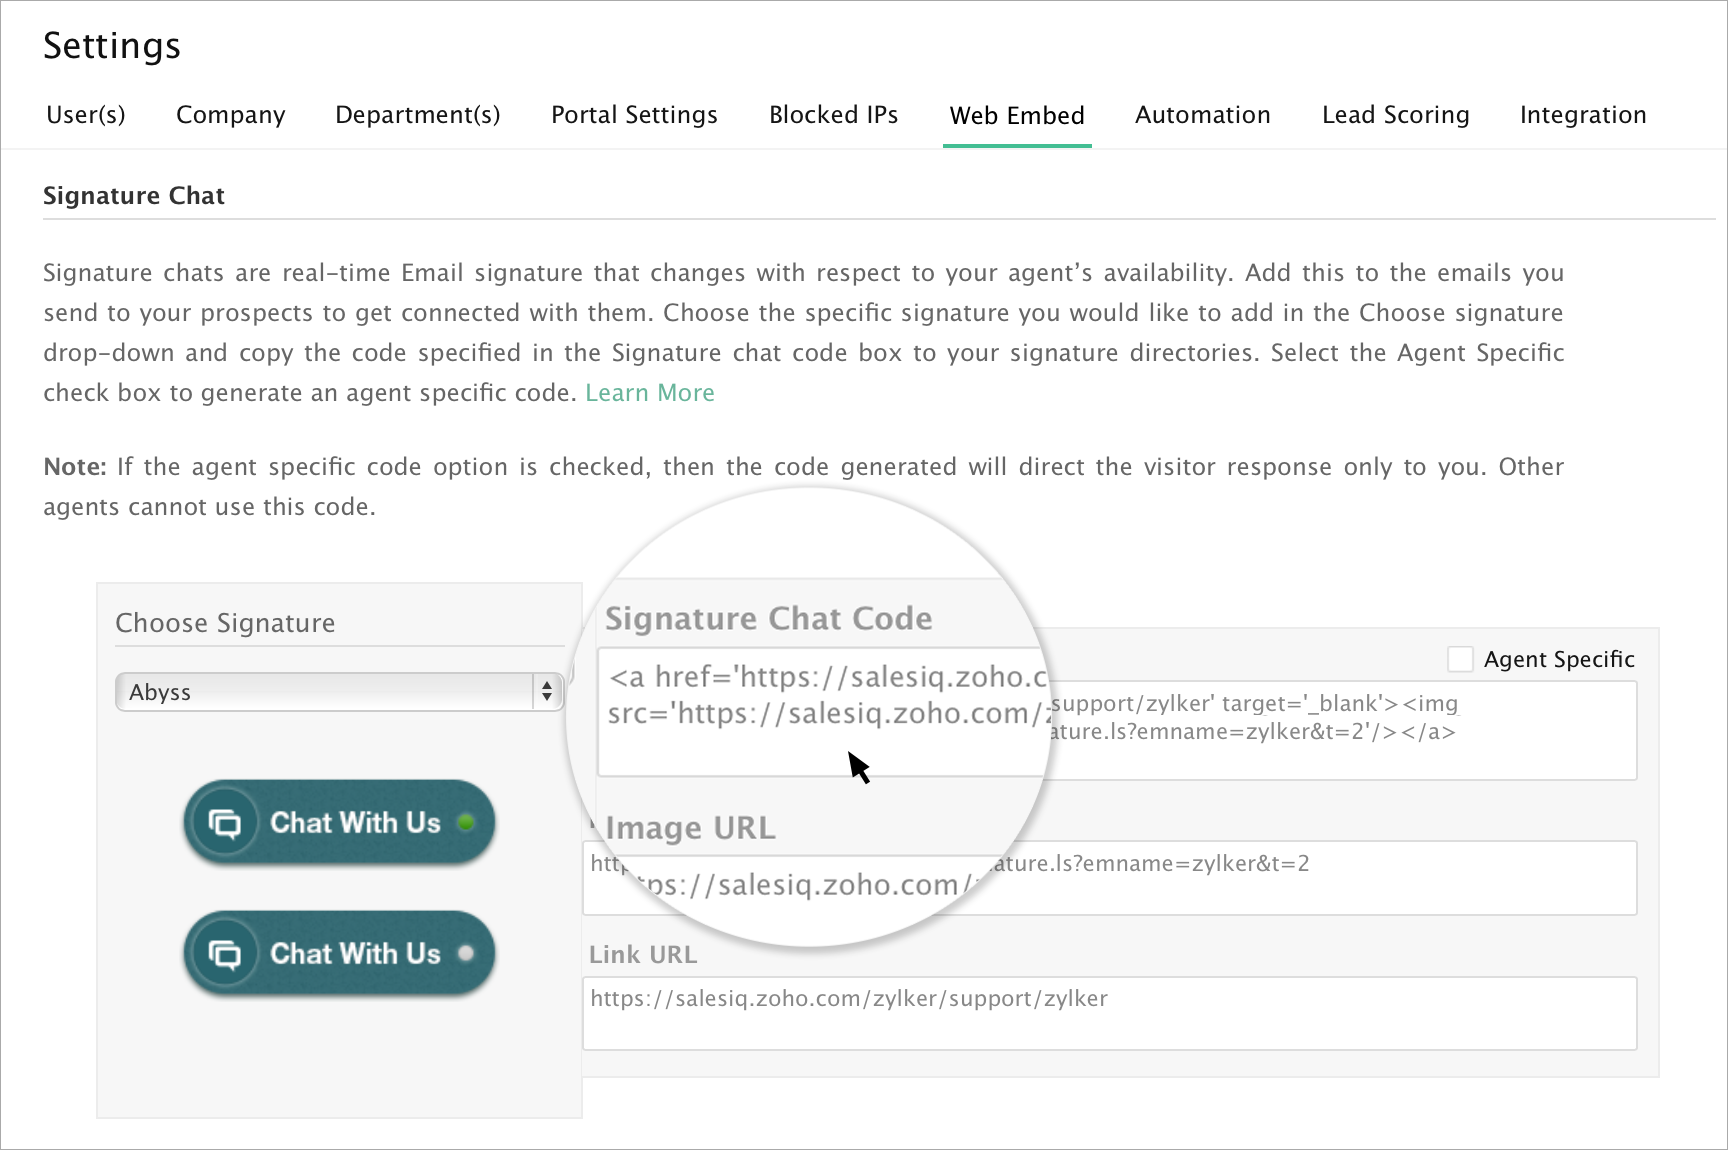Click chat bubble icon on offline button
1728x1150 pixels.
(x=225, y=954)
